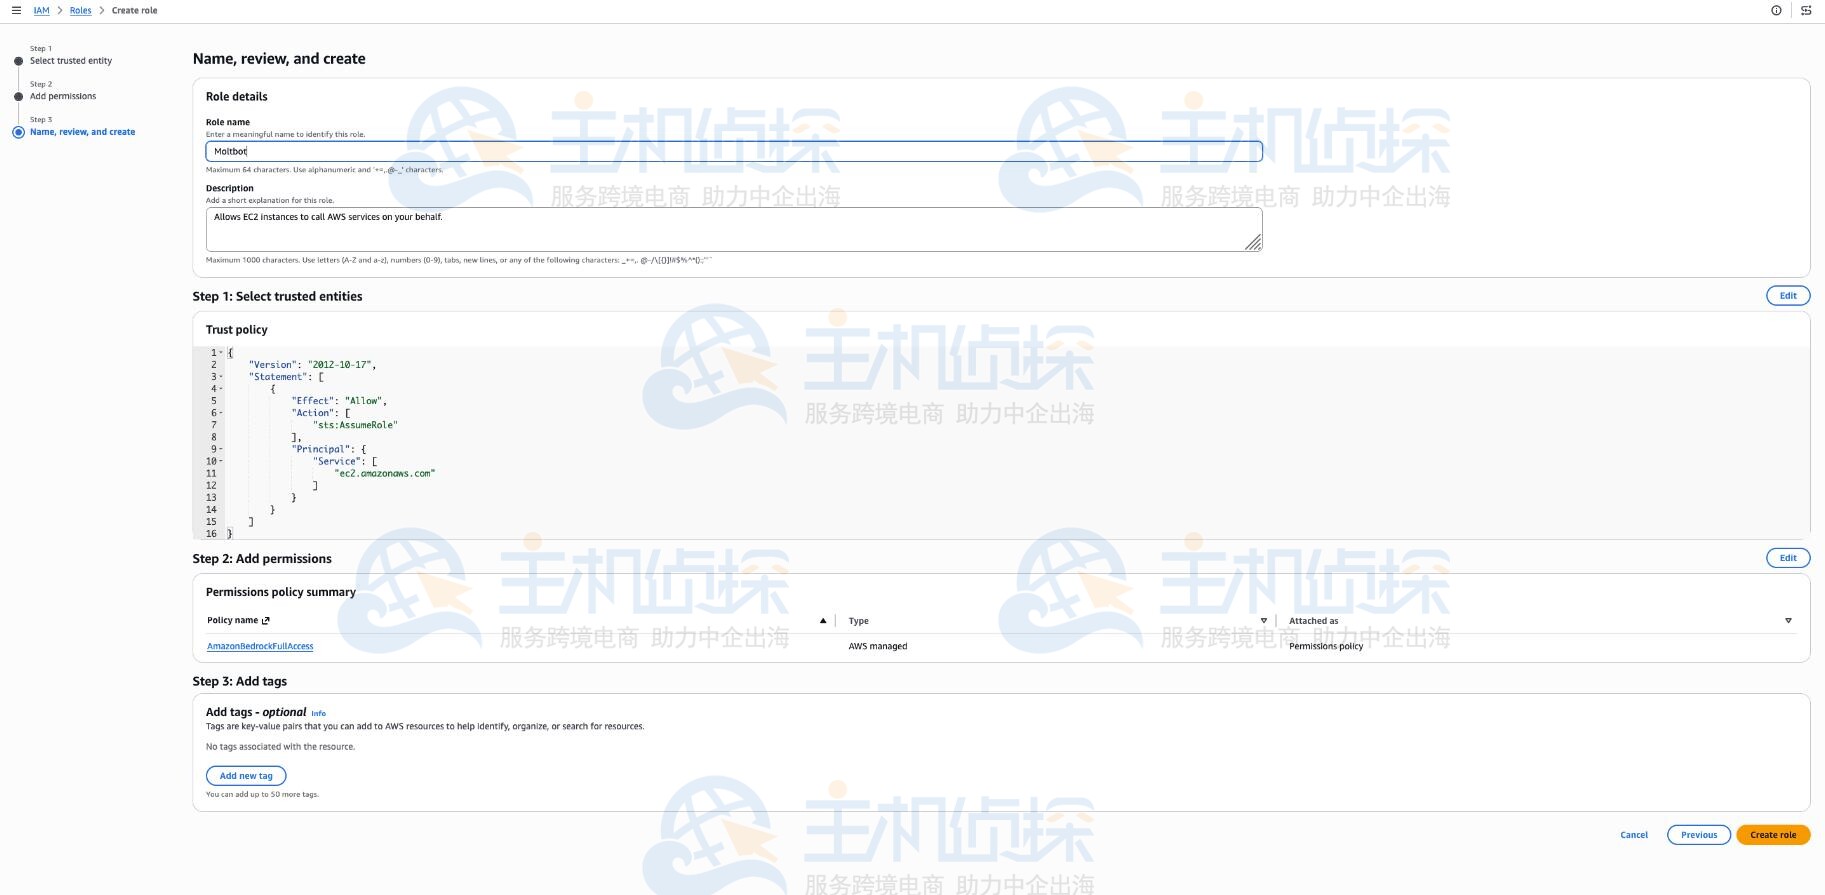This screenshot has height=895, width=1825.
Task: Open the hamburger navigation menu
Action: (x=16, y=10)
